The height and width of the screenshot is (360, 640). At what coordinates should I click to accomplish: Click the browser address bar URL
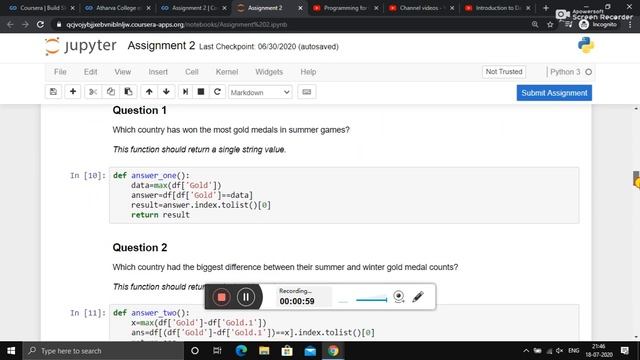click(x=176, y=24)
